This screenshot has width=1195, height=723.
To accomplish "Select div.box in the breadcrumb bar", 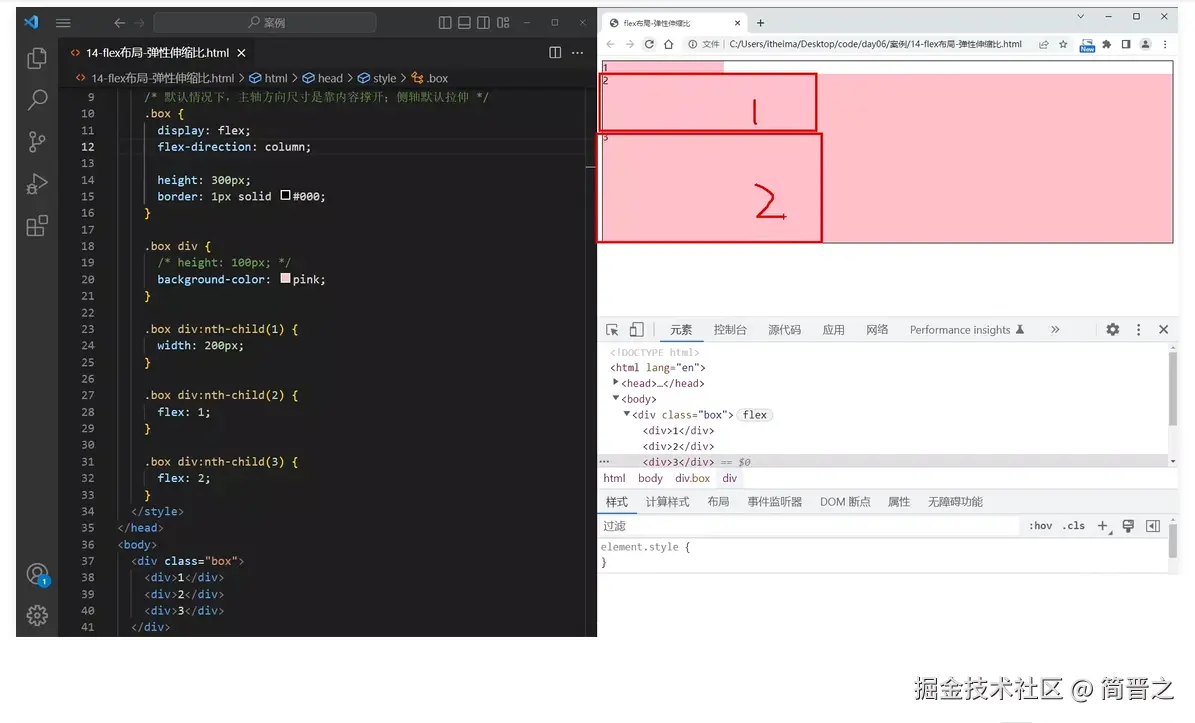I will point(691,477).
